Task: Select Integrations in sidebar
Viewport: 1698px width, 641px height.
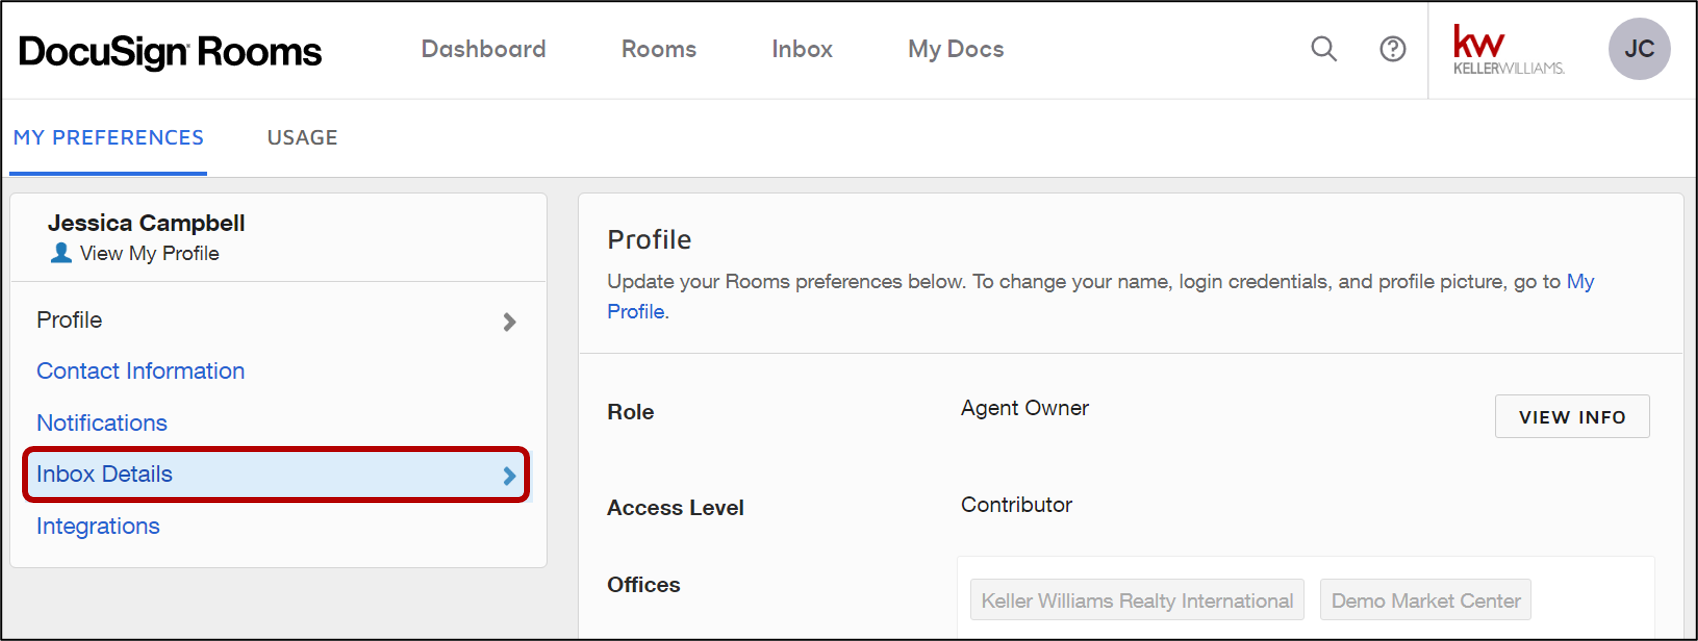Action: [x=98, y=526]
